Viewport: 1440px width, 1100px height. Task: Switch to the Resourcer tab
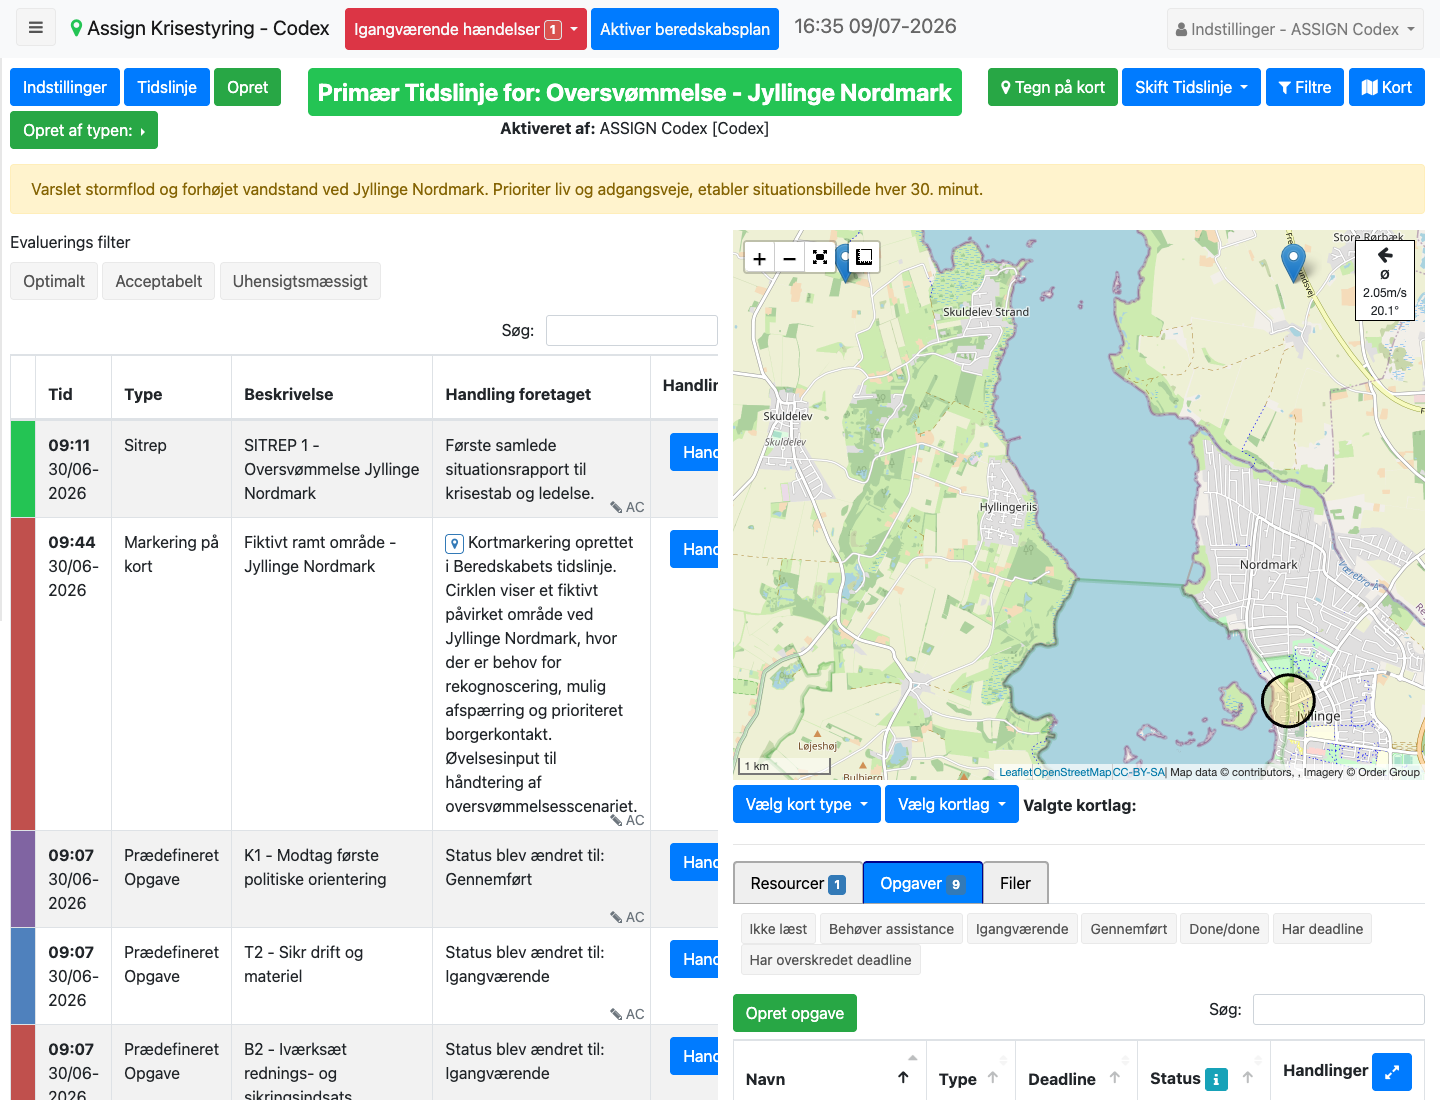pyautogui.click(x=798, y=883)
